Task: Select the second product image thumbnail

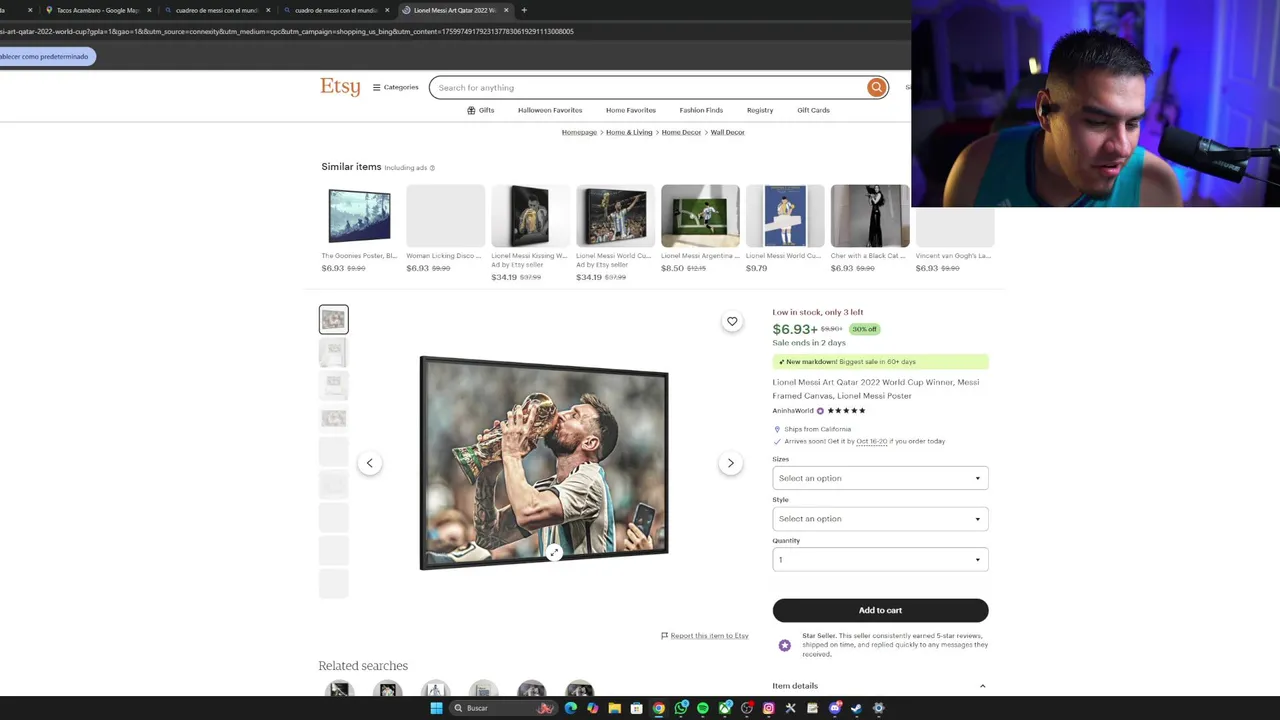Action: tap(334, 352)
